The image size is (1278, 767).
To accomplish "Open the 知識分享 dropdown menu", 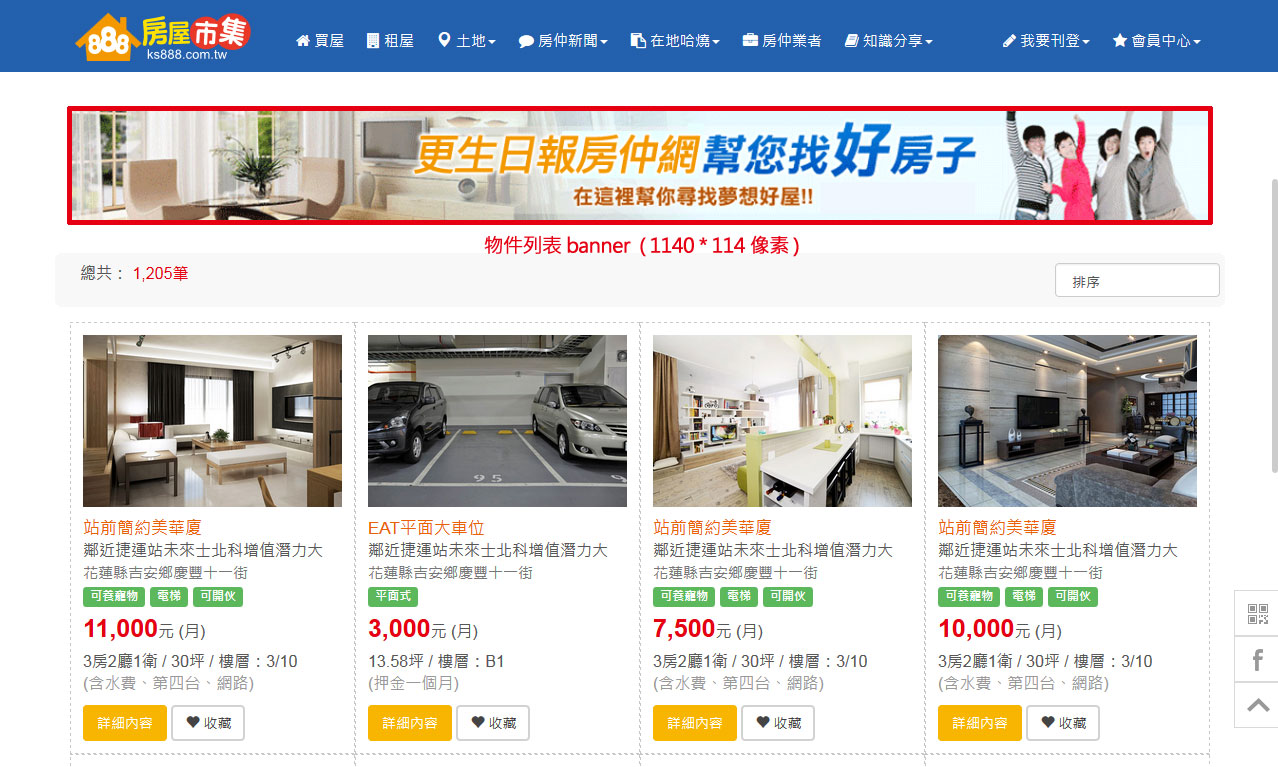I will coord(888,41).
